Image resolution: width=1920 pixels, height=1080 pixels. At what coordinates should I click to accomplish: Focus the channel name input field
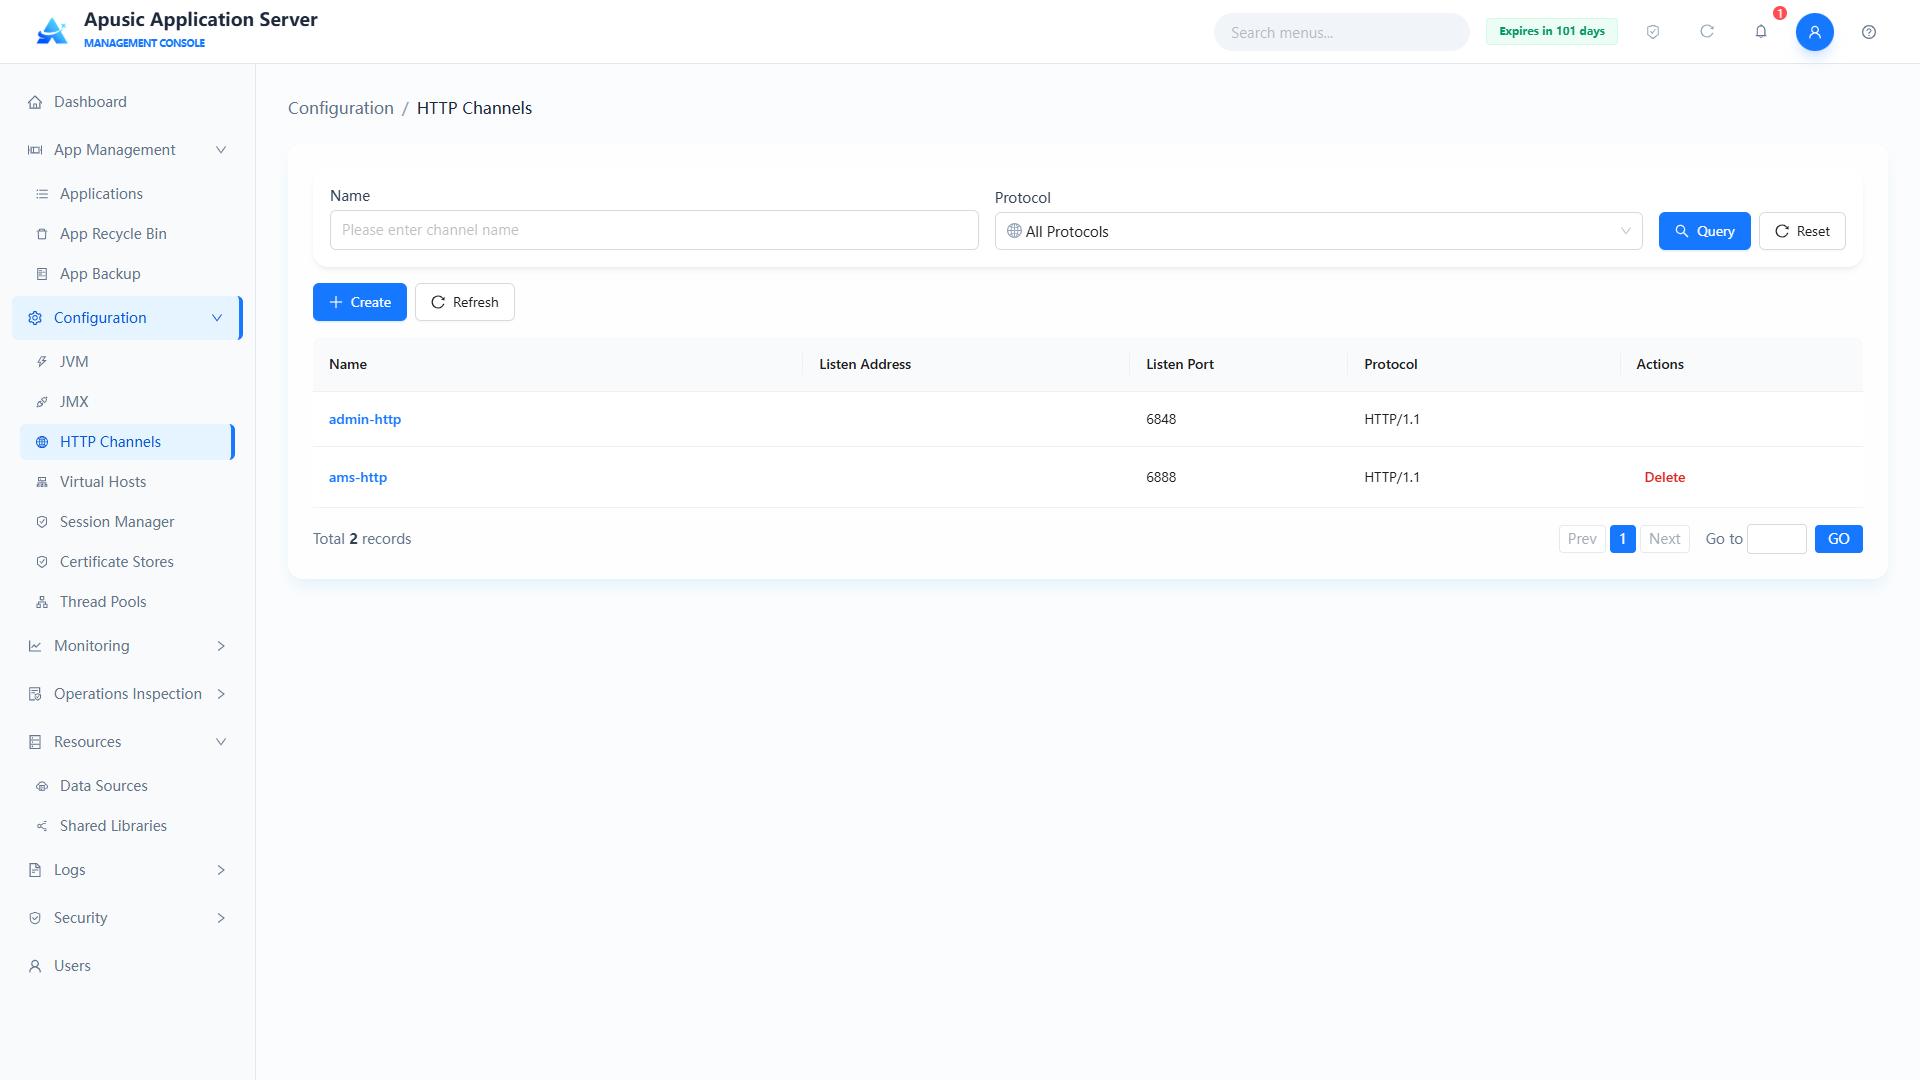(x=654, y=230)
